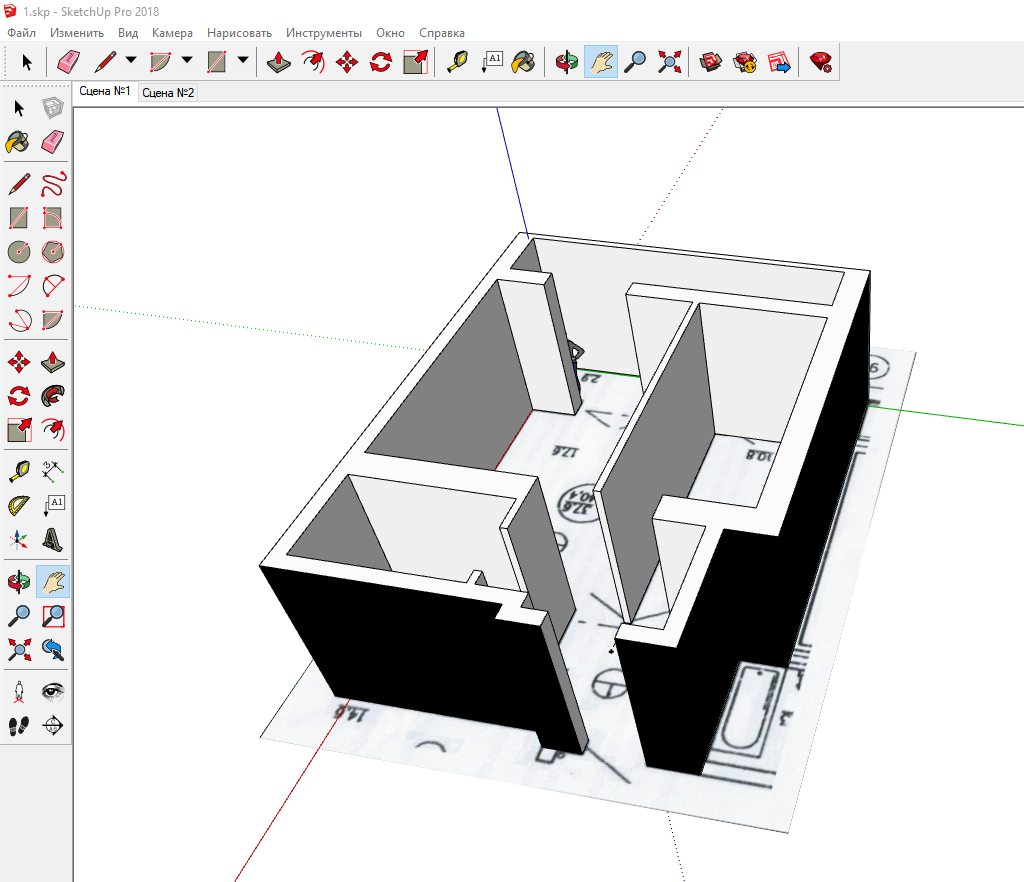This screenshot has width=1024, height=882.
Task: Open the Extension Manager ruby icon
Action: tap(821, 62)
